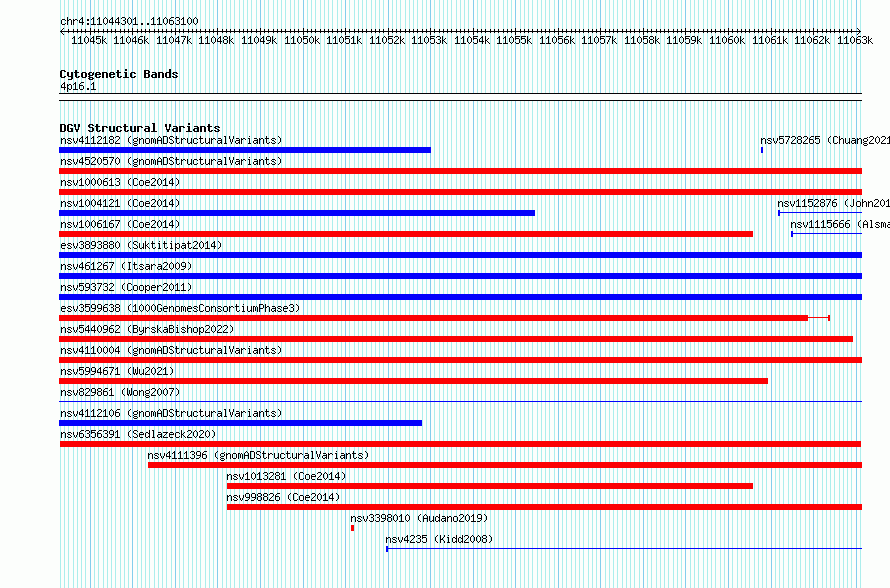Viewport: 890px width, 588px height.
Task: Click the Cytogenetic Bands track heading
Action: 119,74
